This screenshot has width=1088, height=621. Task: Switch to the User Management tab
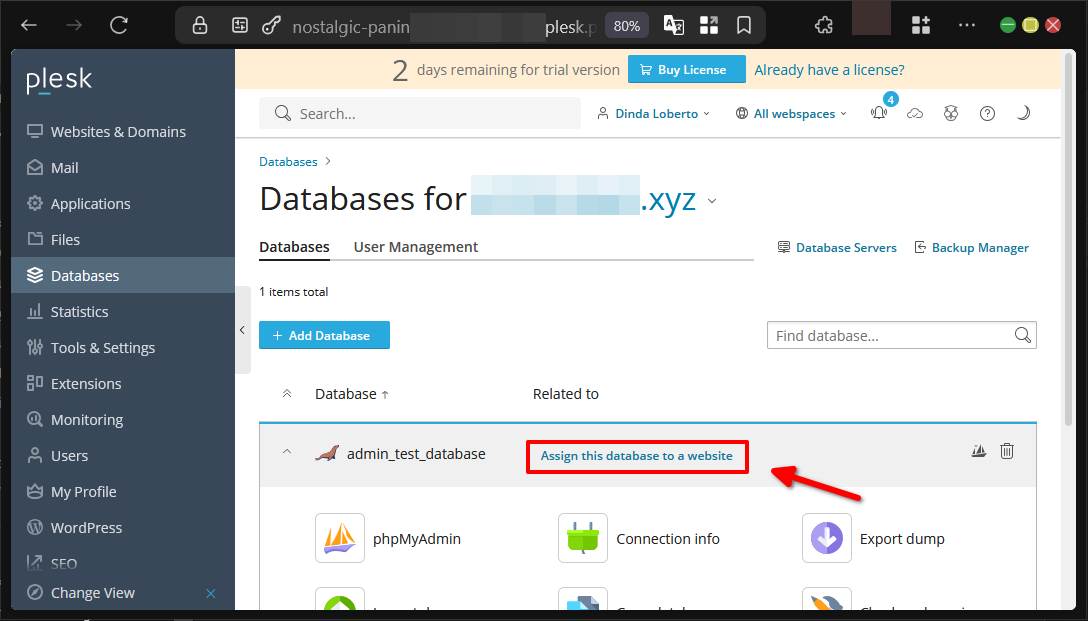pos(415,246)
